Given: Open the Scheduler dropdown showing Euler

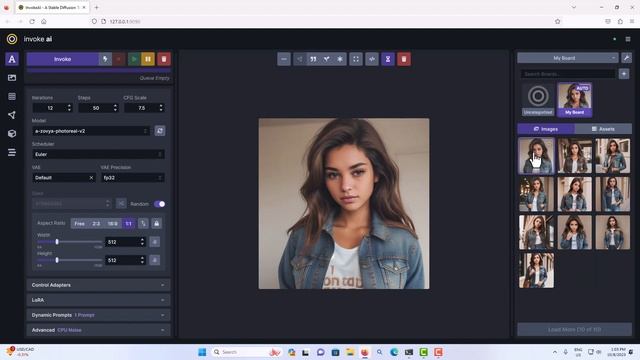Looking at the screenshot, I should 98,154.
